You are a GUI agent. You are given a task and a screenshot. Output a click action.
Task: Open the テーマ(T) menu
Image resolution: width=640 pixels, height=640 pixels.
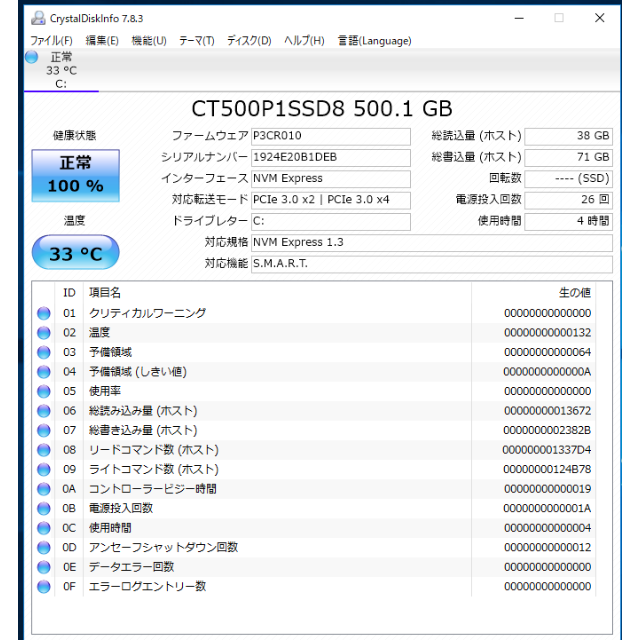[x=197, y=40]
